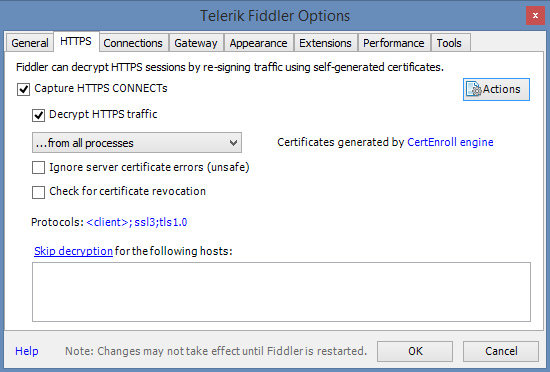This screenshot has width=550, height=372.
Task: Uncheck Capture HTTPS CONNECTs checkbox
Action: pos(24,89)
